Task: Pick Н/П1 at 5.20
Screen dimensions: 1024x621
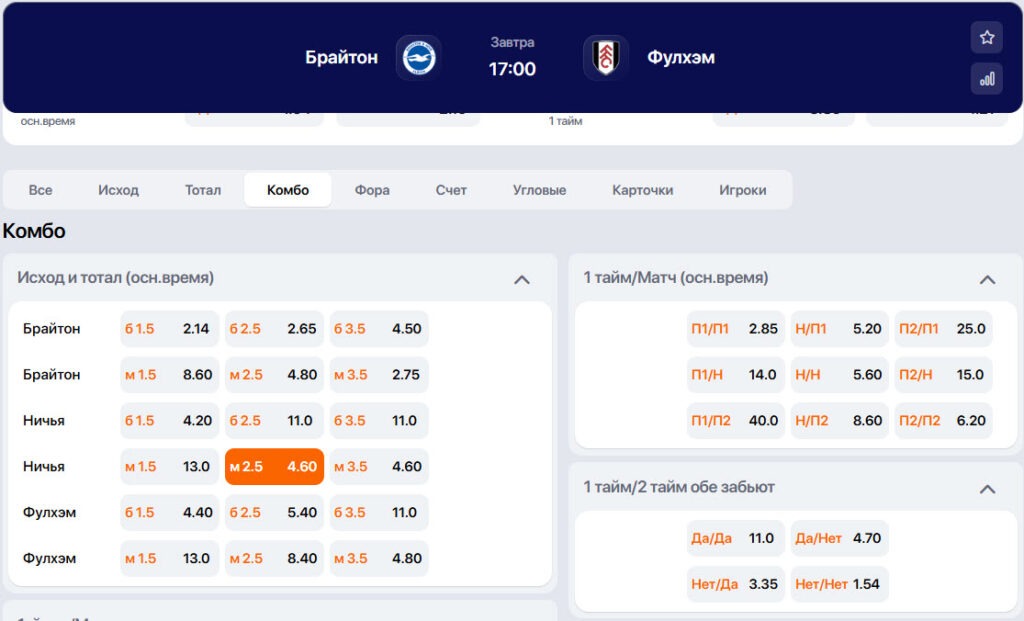Action: (839, 328)
